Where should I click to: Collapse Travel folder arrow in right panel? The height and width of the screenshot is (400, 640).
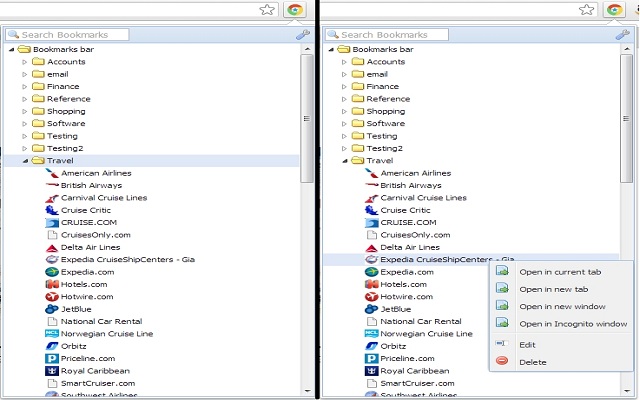345,161
